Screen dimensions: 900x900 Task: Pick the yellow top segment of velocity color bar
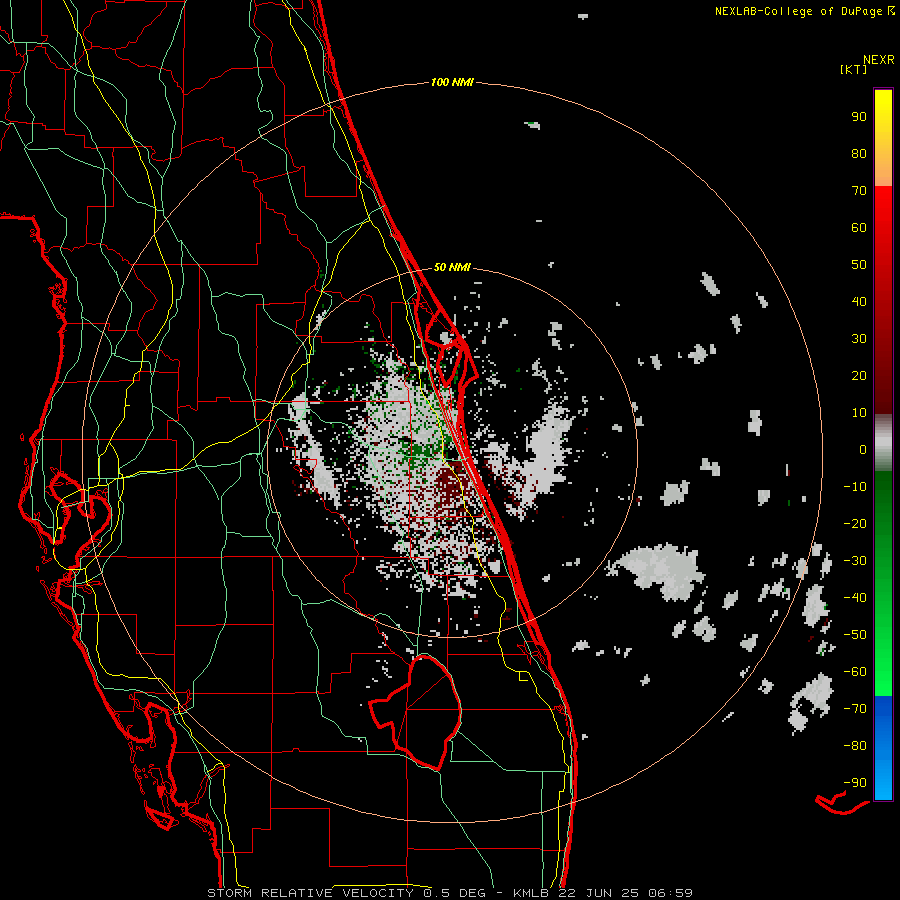tap(883, 138)
